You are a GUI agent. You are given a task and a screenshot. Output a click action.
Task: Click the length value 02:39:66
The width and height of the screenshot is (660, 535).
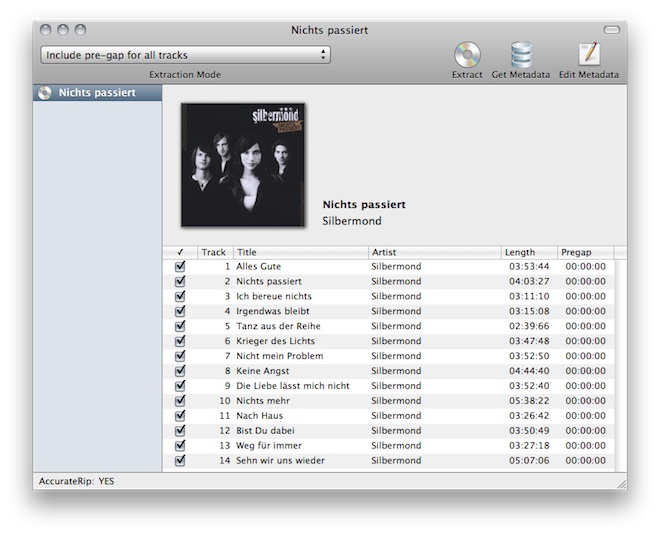point(529,326)
